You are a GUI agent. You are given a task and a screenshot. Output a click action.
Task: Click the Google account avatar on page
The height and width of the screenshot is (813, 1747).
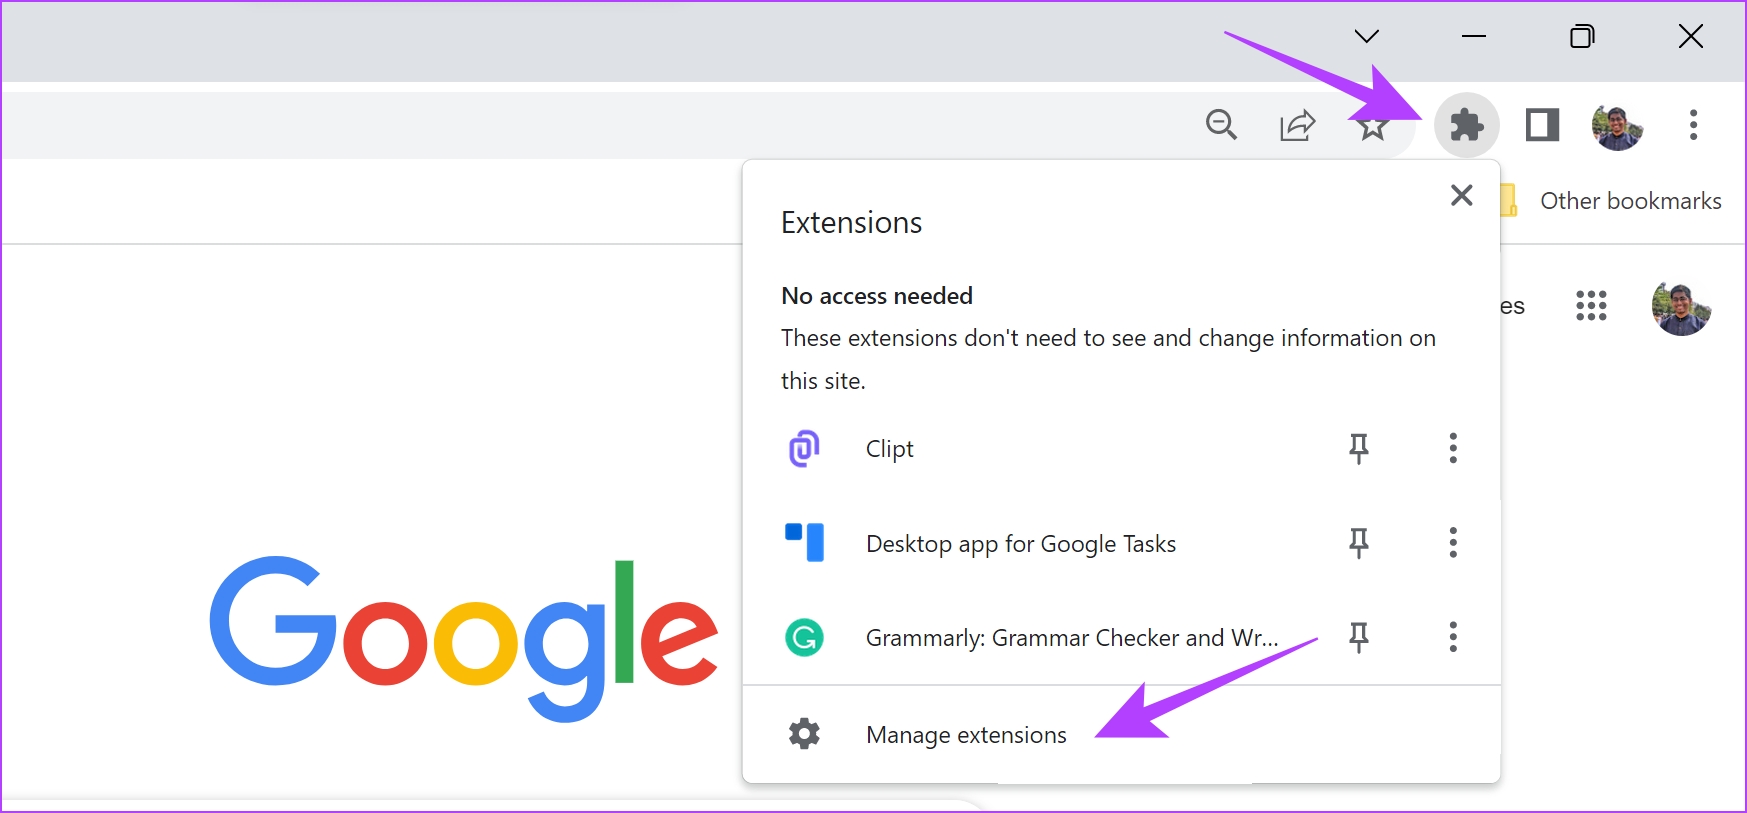coord(1681,307)
